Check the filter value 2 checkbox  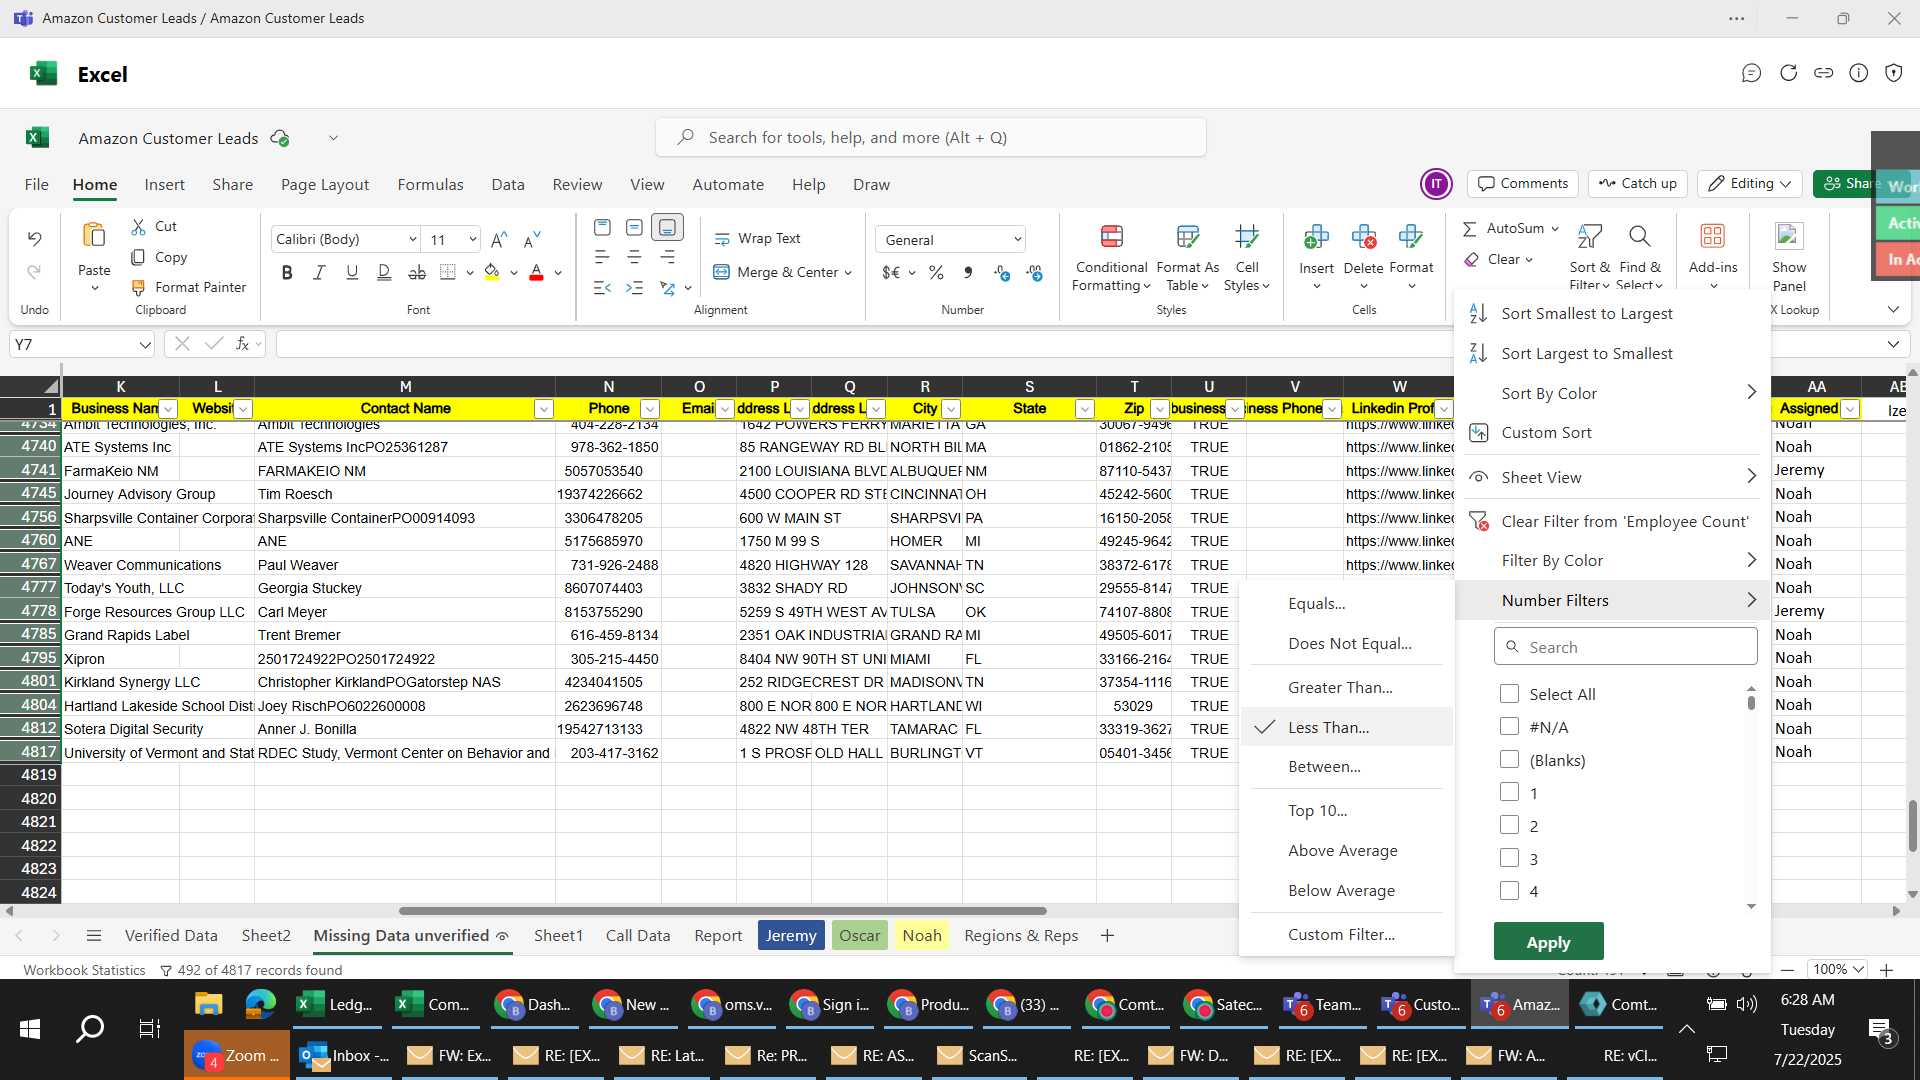coord(1509,826)
